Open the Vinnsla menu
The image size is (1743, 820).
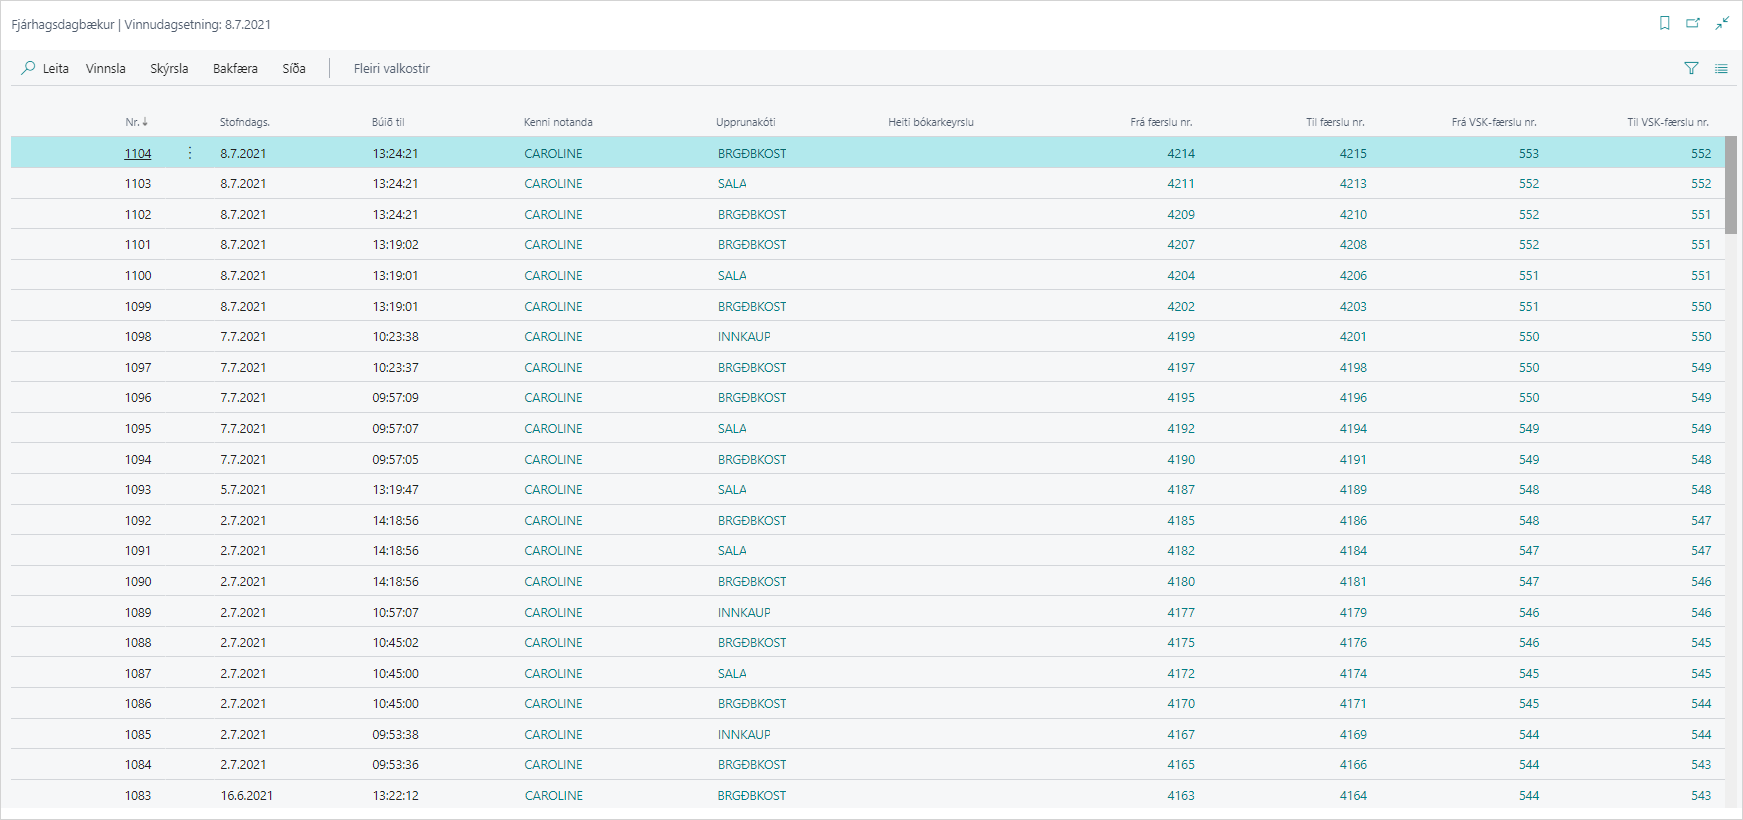pos(106,68)
